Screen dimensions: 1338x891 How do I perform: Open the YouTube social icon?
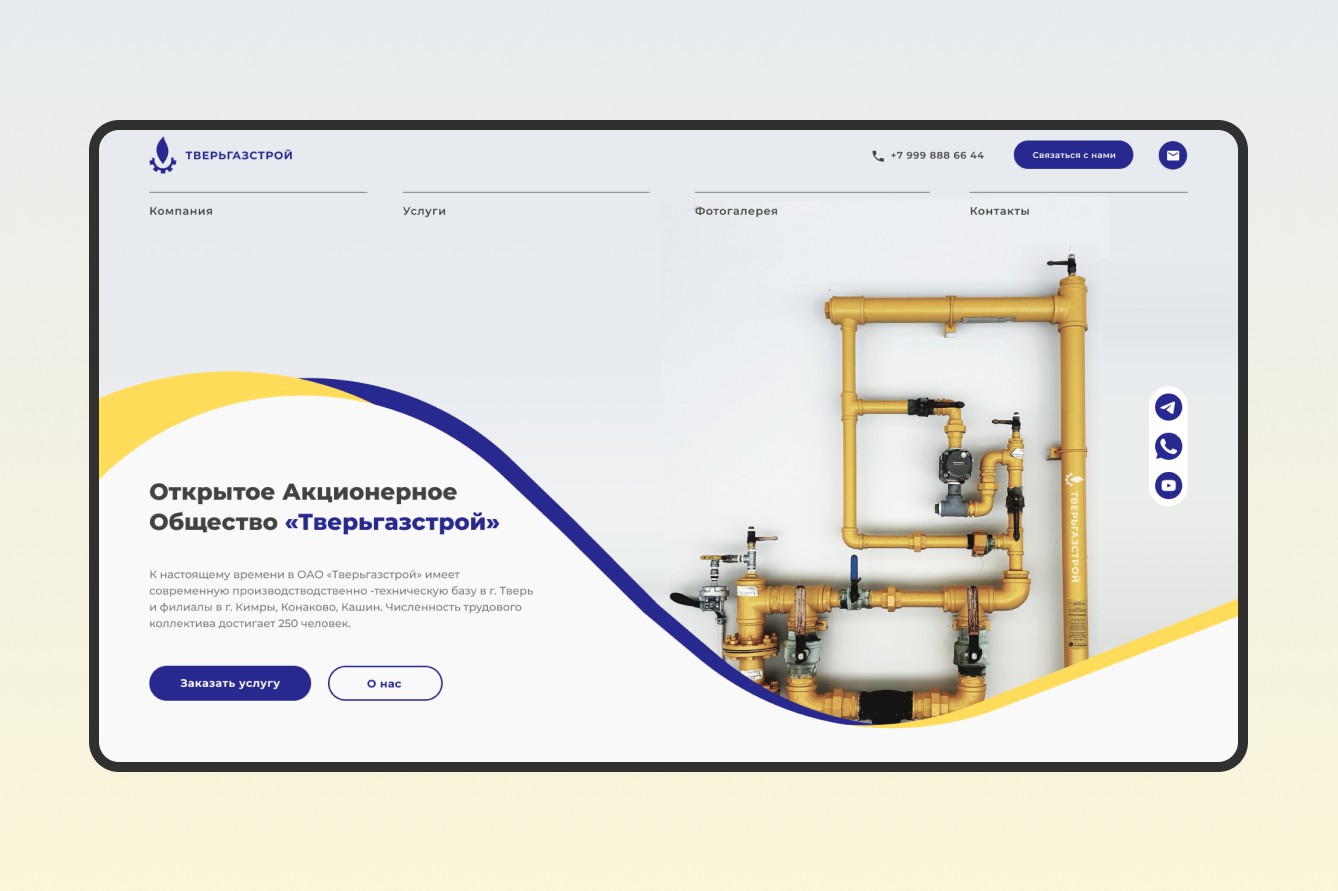click(1168, 486)
